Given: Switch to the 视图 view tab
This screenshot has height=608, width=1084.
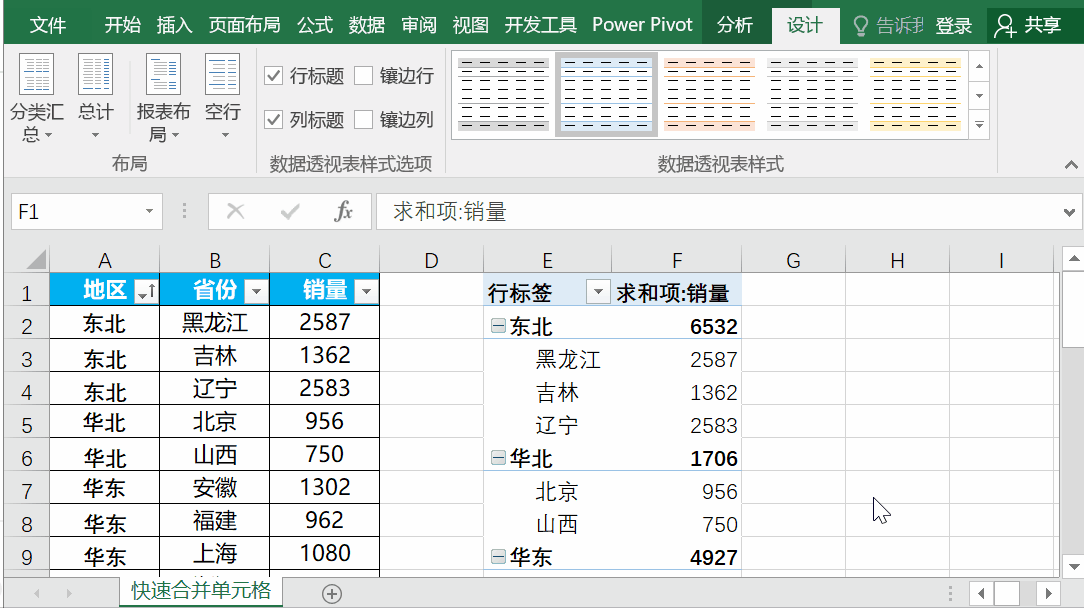Looking at the screenshot, I should pos(470,26).
